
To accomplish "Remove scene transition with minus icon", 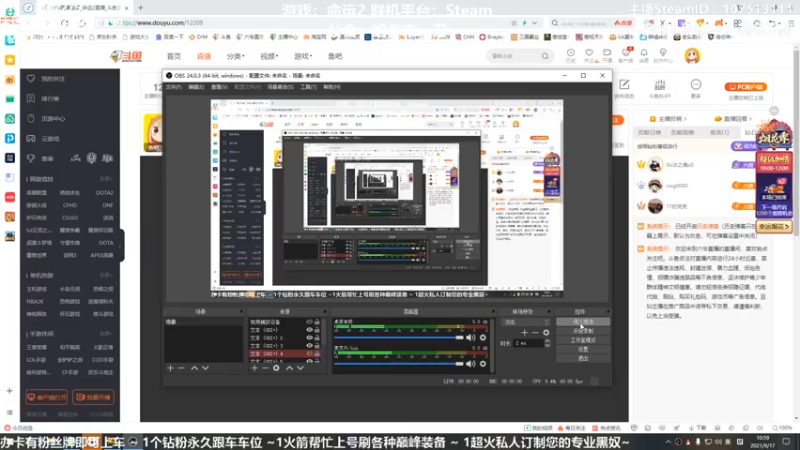I will (x=535, y=333).
